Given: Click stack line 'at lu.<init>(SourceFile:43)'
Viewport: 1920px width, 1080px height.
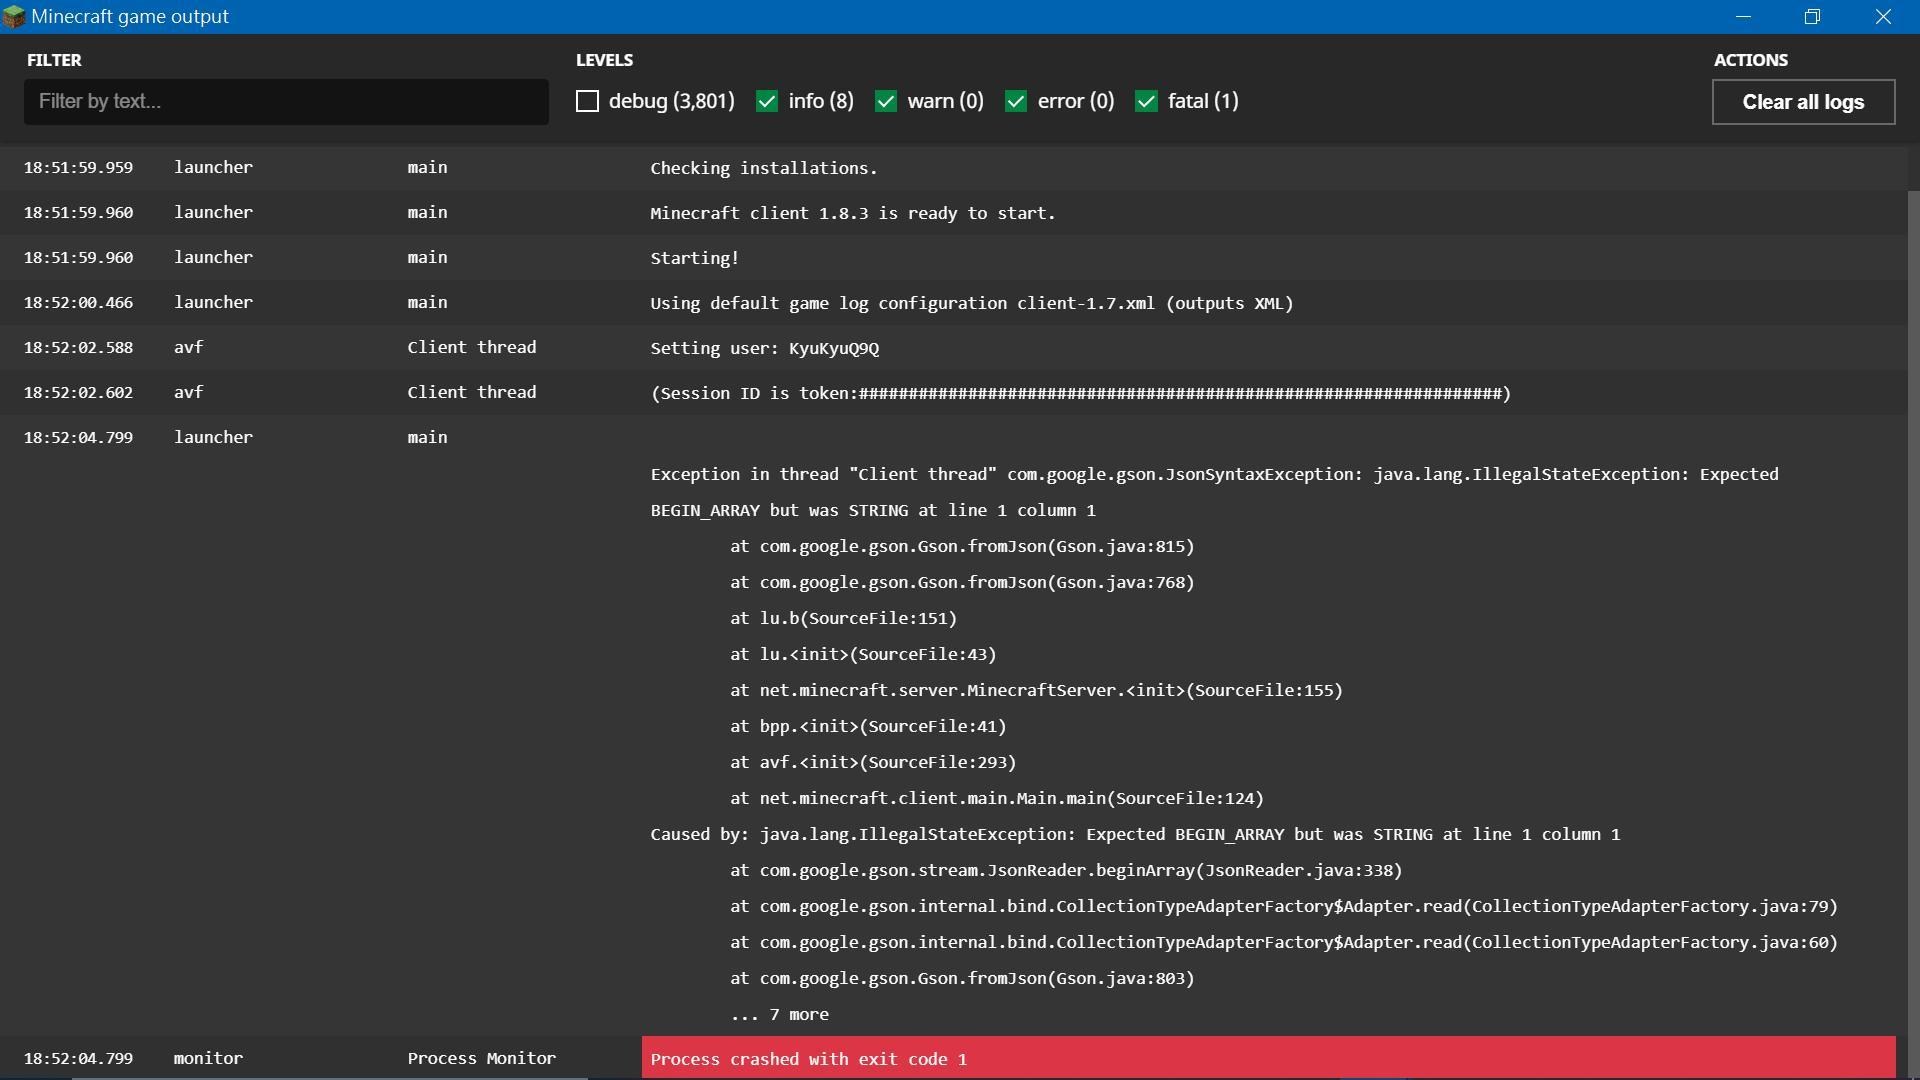Looking at the screenshot, I should [863, 654].
